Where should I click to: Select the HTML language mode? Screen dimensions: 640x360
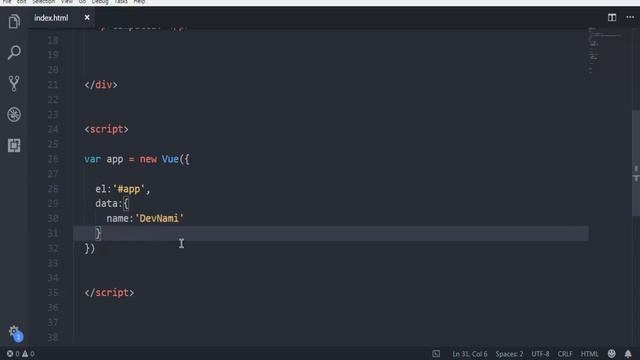(589, 354)
